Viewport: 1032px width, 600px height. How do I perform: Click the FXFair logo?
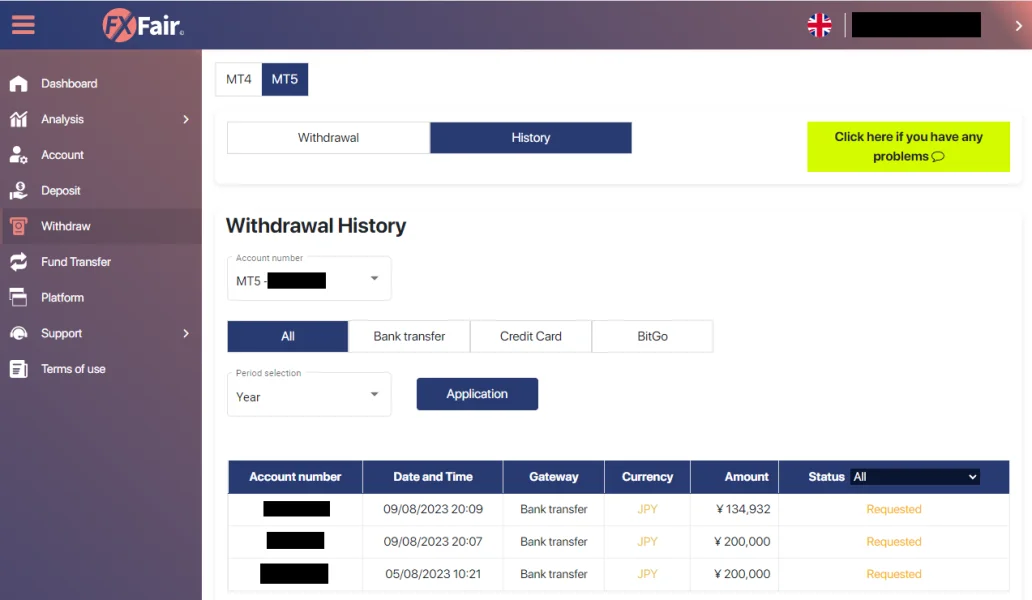pos(143,26)
